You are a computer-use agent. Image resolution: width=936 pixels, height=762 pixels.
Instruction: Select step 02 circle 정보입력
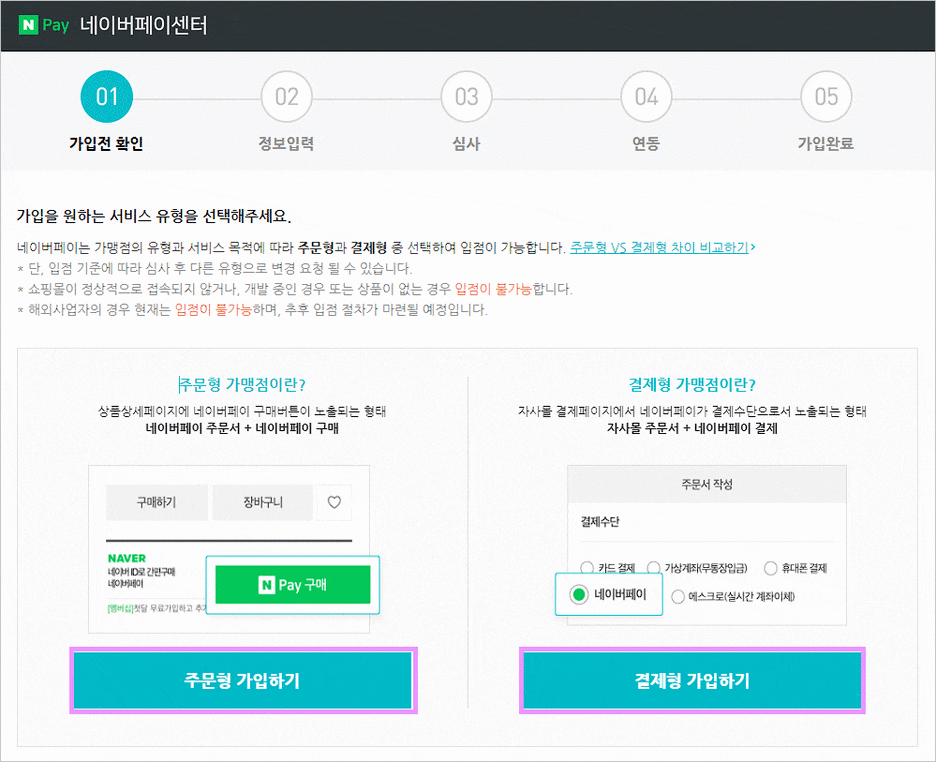[x=287, y=97]
